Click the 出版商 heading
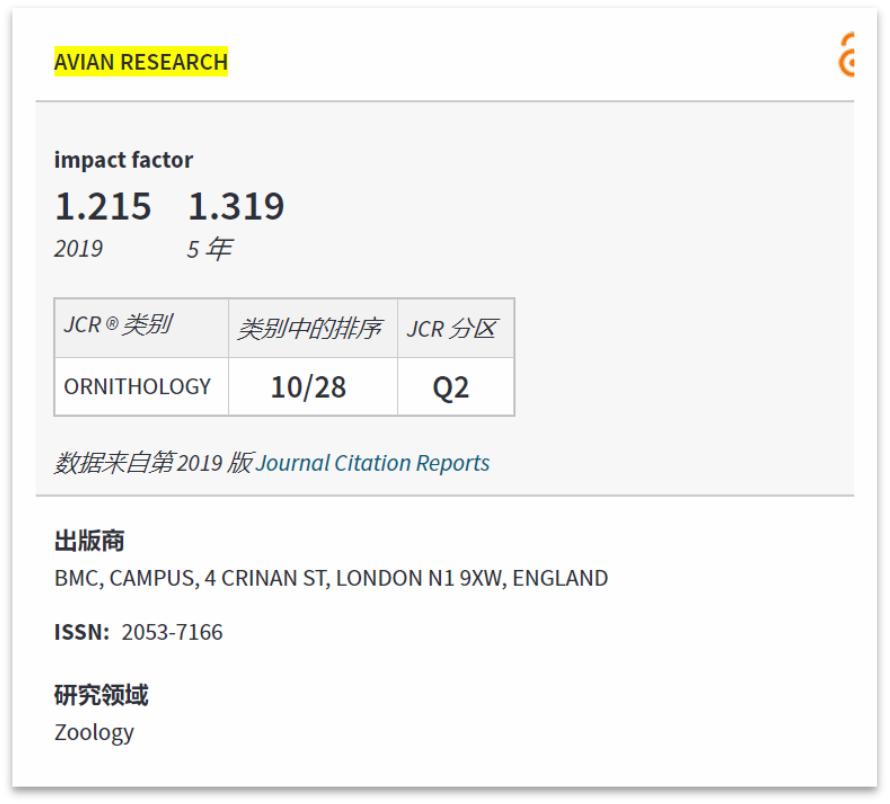890x804 pixels. (89, 541)
